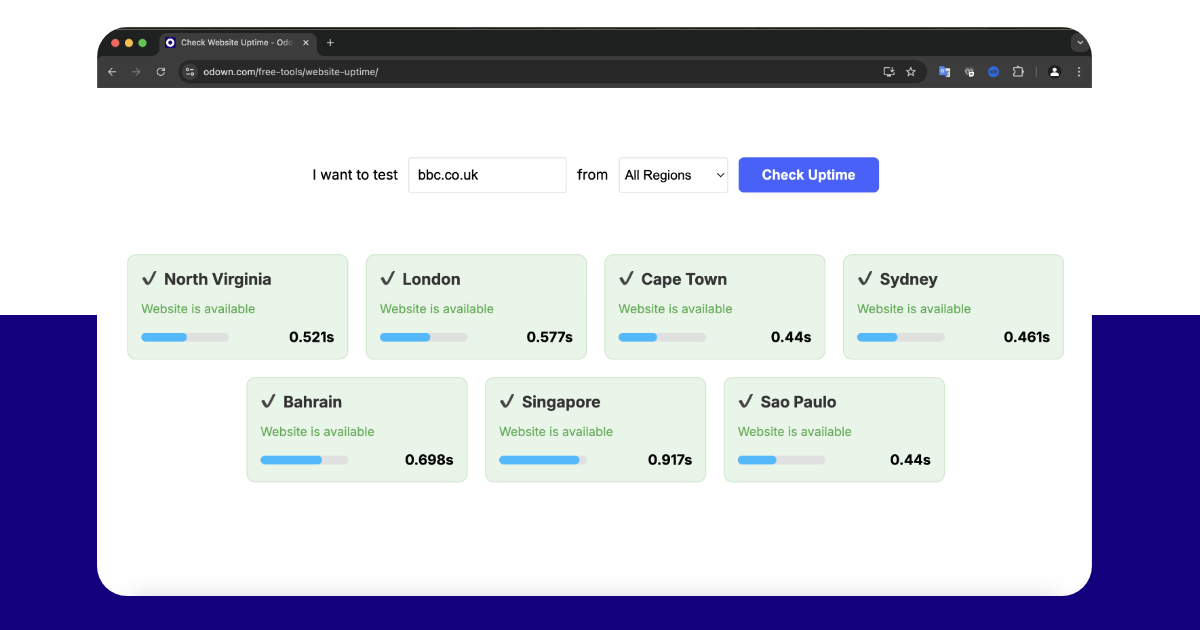Click the London region title

[432, 279]
